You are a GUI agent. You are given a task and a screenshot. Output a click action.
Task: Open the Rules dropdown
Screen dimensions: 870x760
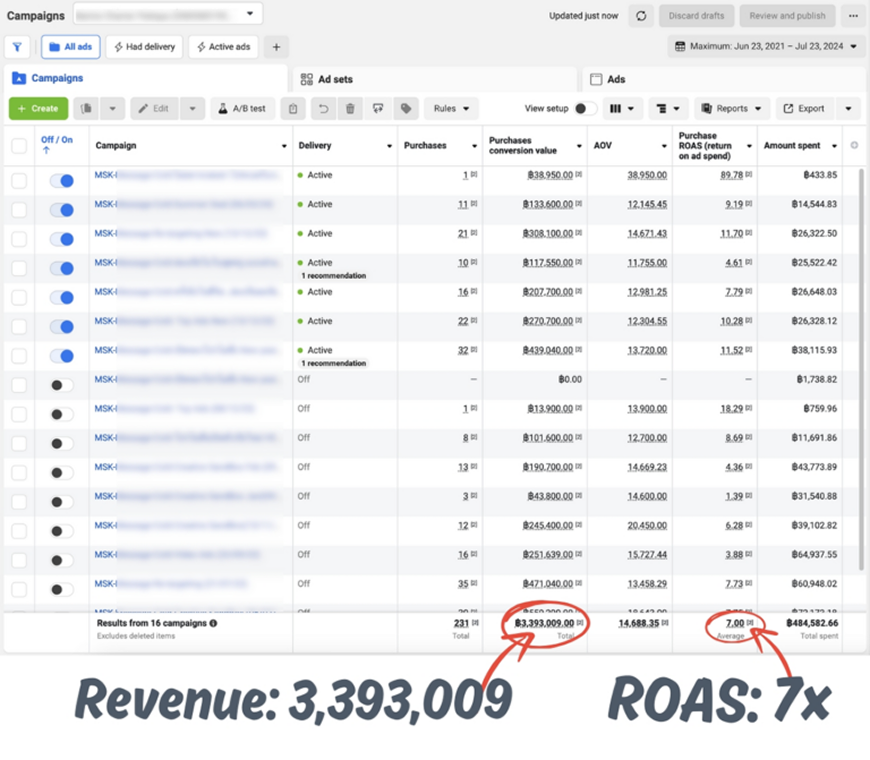(x=451, y=109)
